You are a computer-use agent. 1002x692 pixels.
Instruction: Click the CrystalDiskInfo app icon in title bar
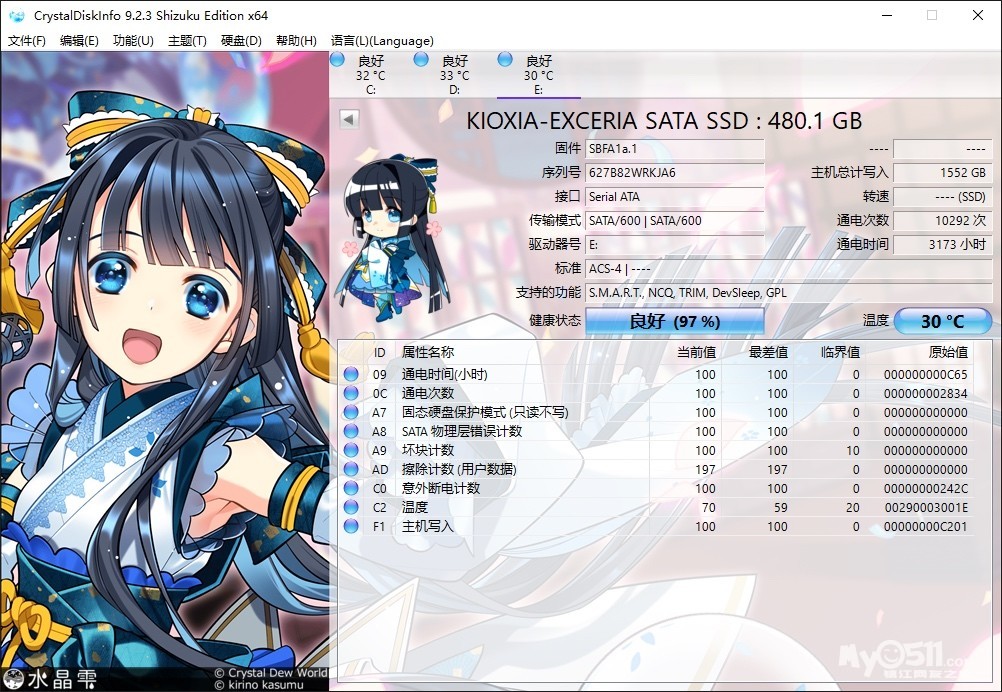tap(17, 15)
